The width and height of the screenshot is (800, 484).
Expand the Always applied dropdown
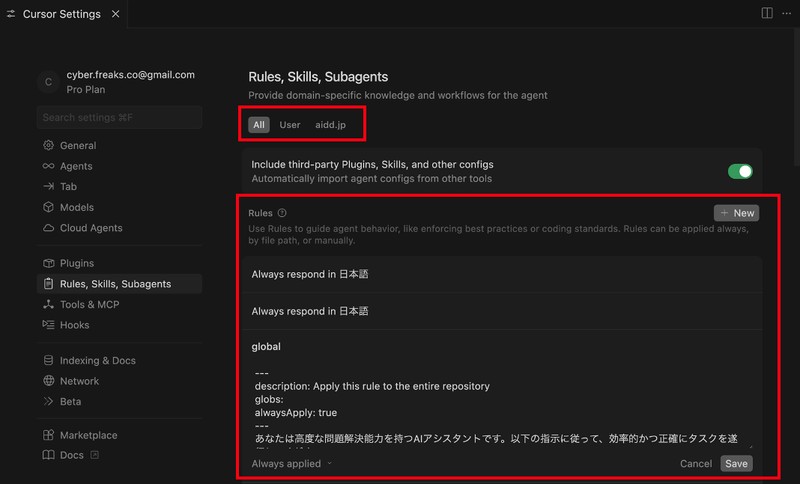click(292, 464)
